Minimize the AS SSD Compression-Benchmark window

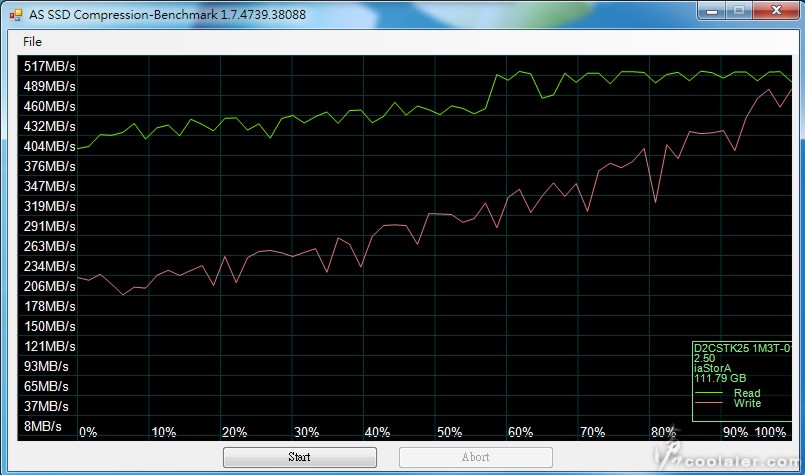pos(712,11)
